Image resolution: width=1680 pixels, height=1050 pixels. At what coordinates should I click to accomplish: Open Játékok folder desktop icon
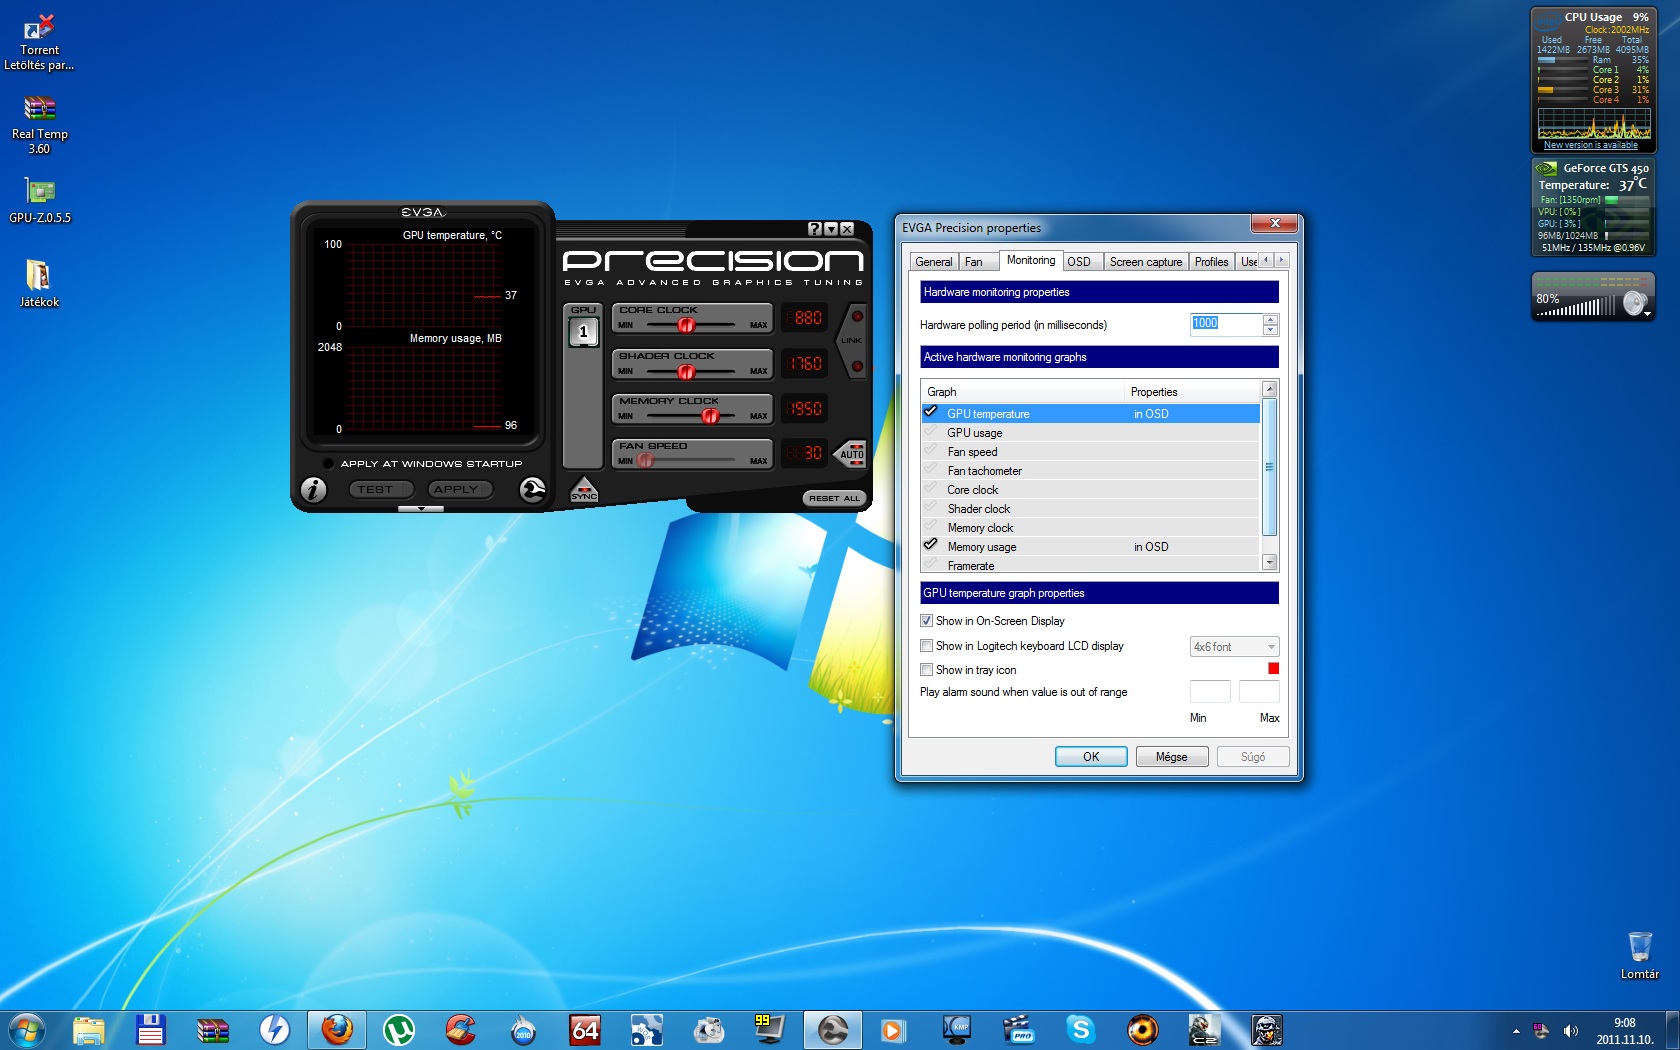tap(40, 284)
